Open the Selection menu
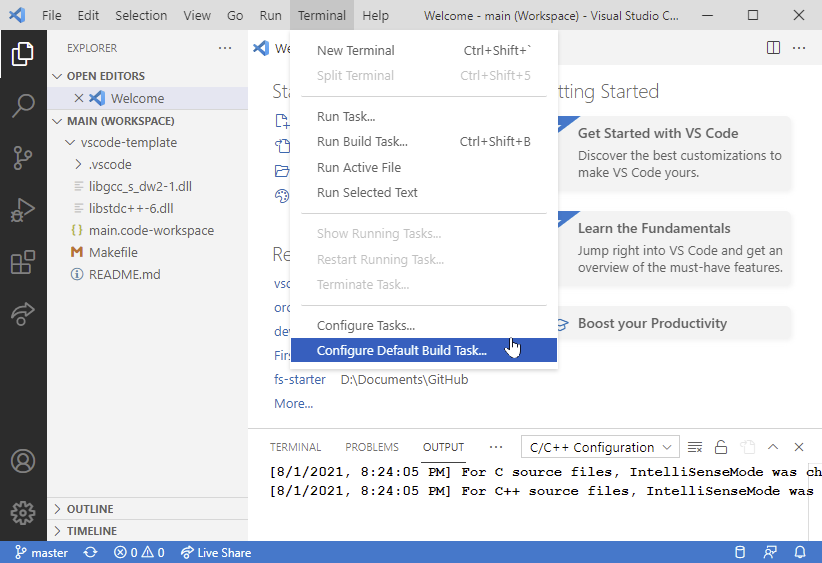 (x=141, y=15)
